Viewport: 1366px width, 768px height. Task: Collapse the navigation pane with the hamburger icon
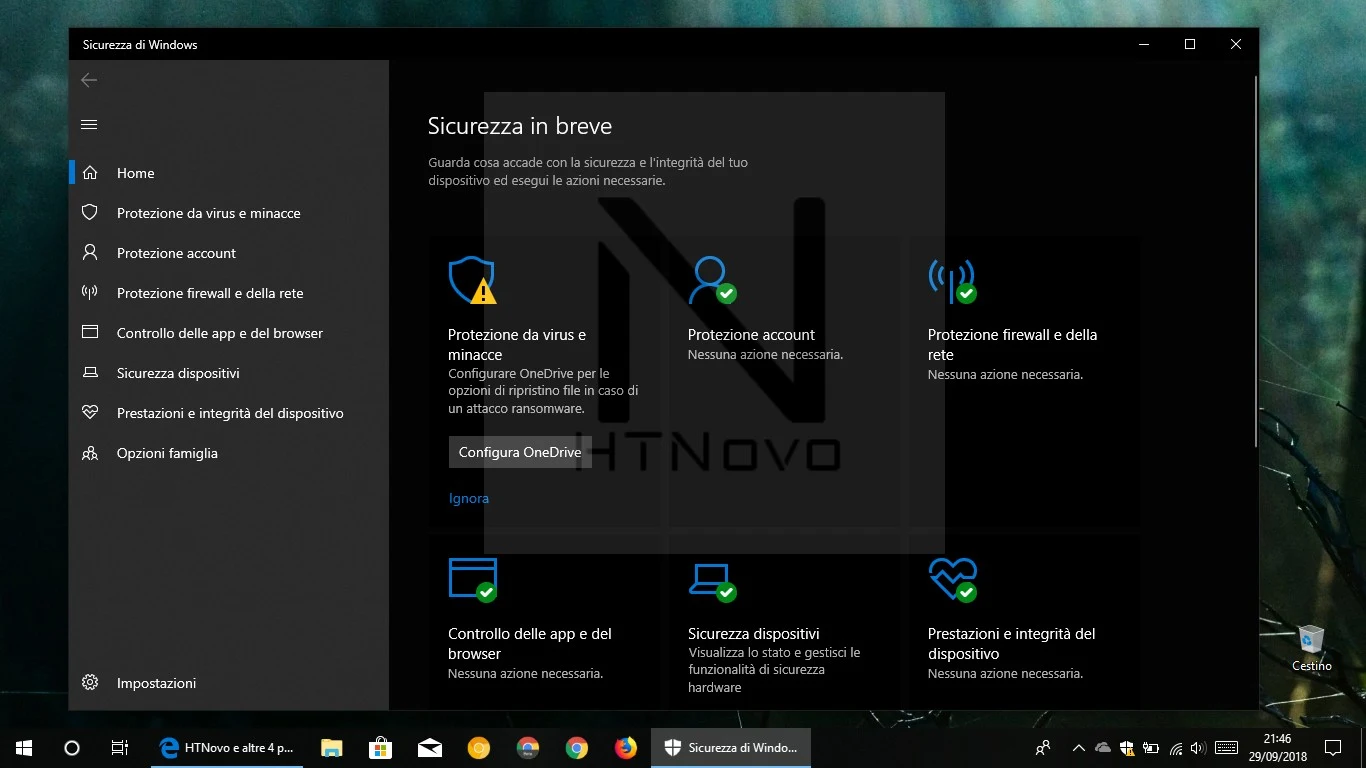pyautogui.click(x=89, y=125)
